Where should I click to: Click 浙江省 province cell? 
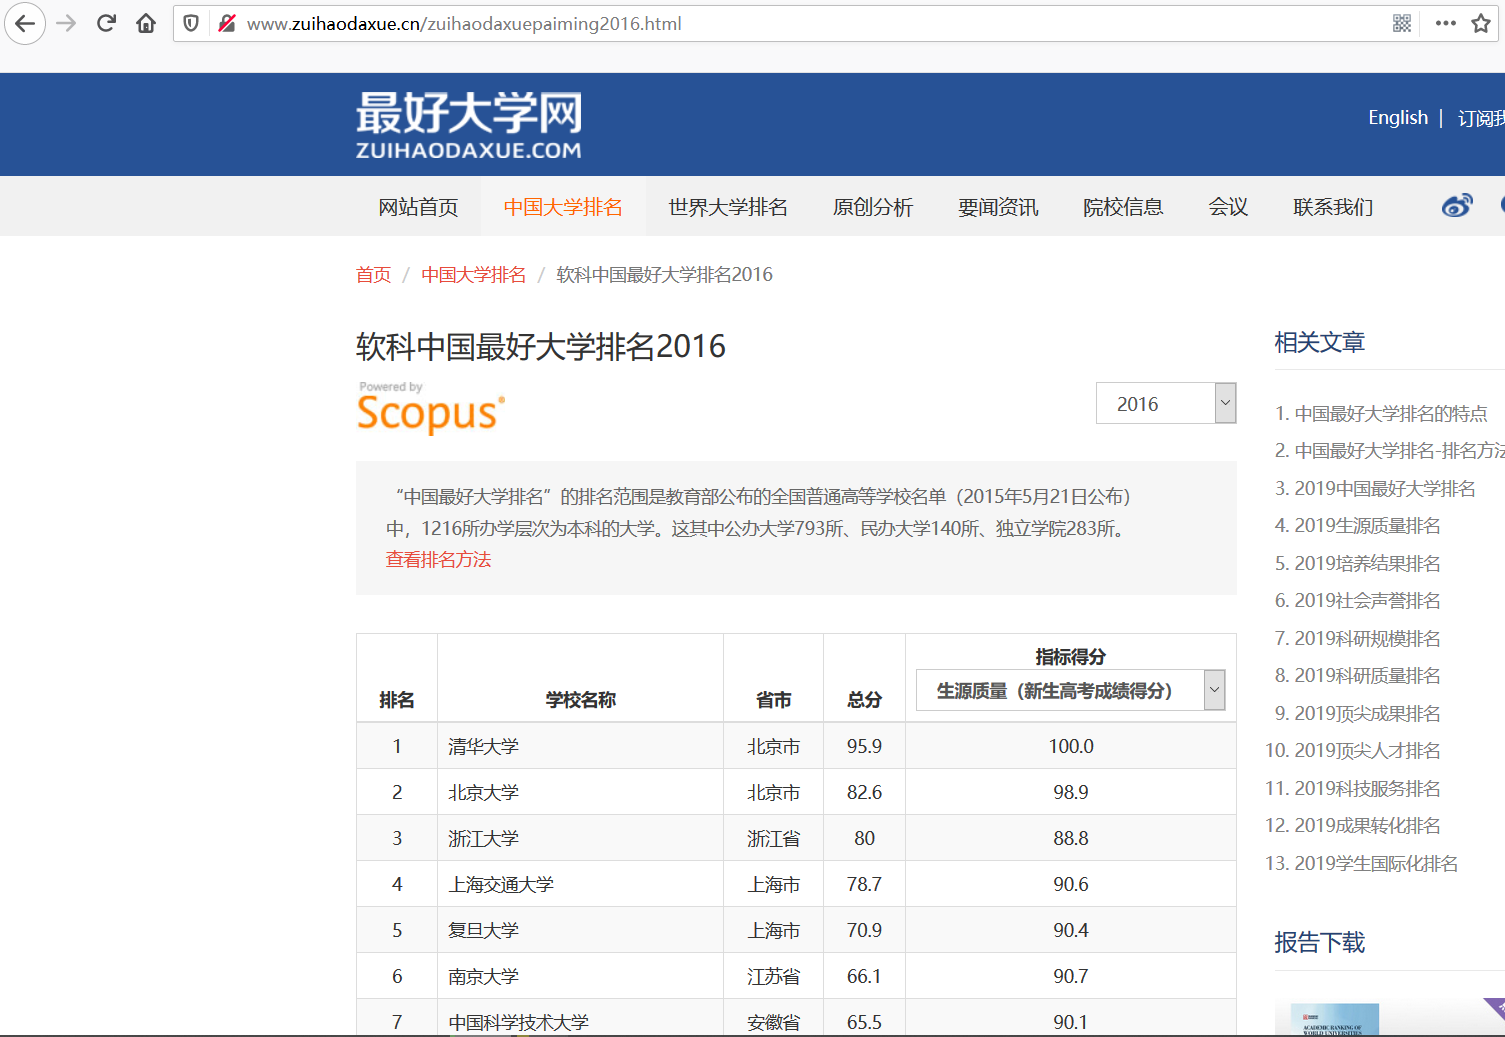click(x=773, y=839)
